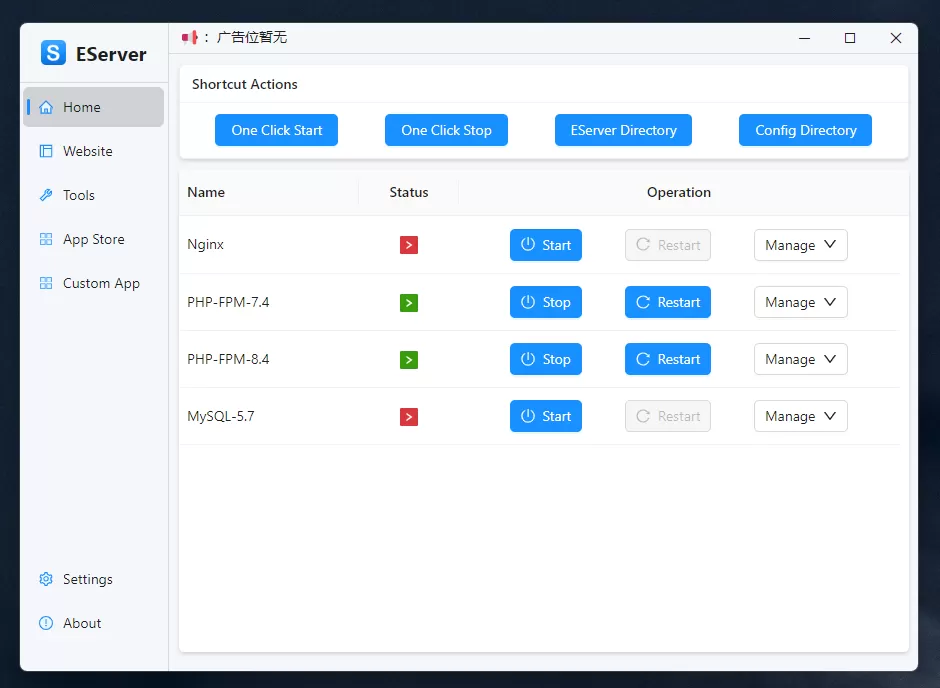Open the Config Directory
The height and width of the screenshot is (688, 940).
point(805,130)
